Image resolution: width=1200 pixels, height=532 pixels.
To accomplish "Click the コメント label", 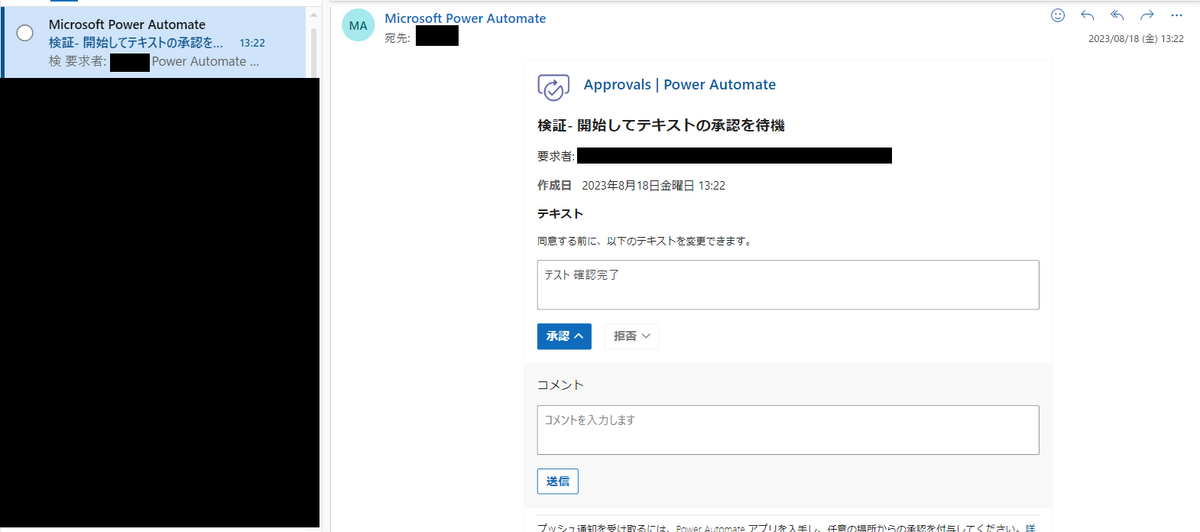I will (560, 385).
